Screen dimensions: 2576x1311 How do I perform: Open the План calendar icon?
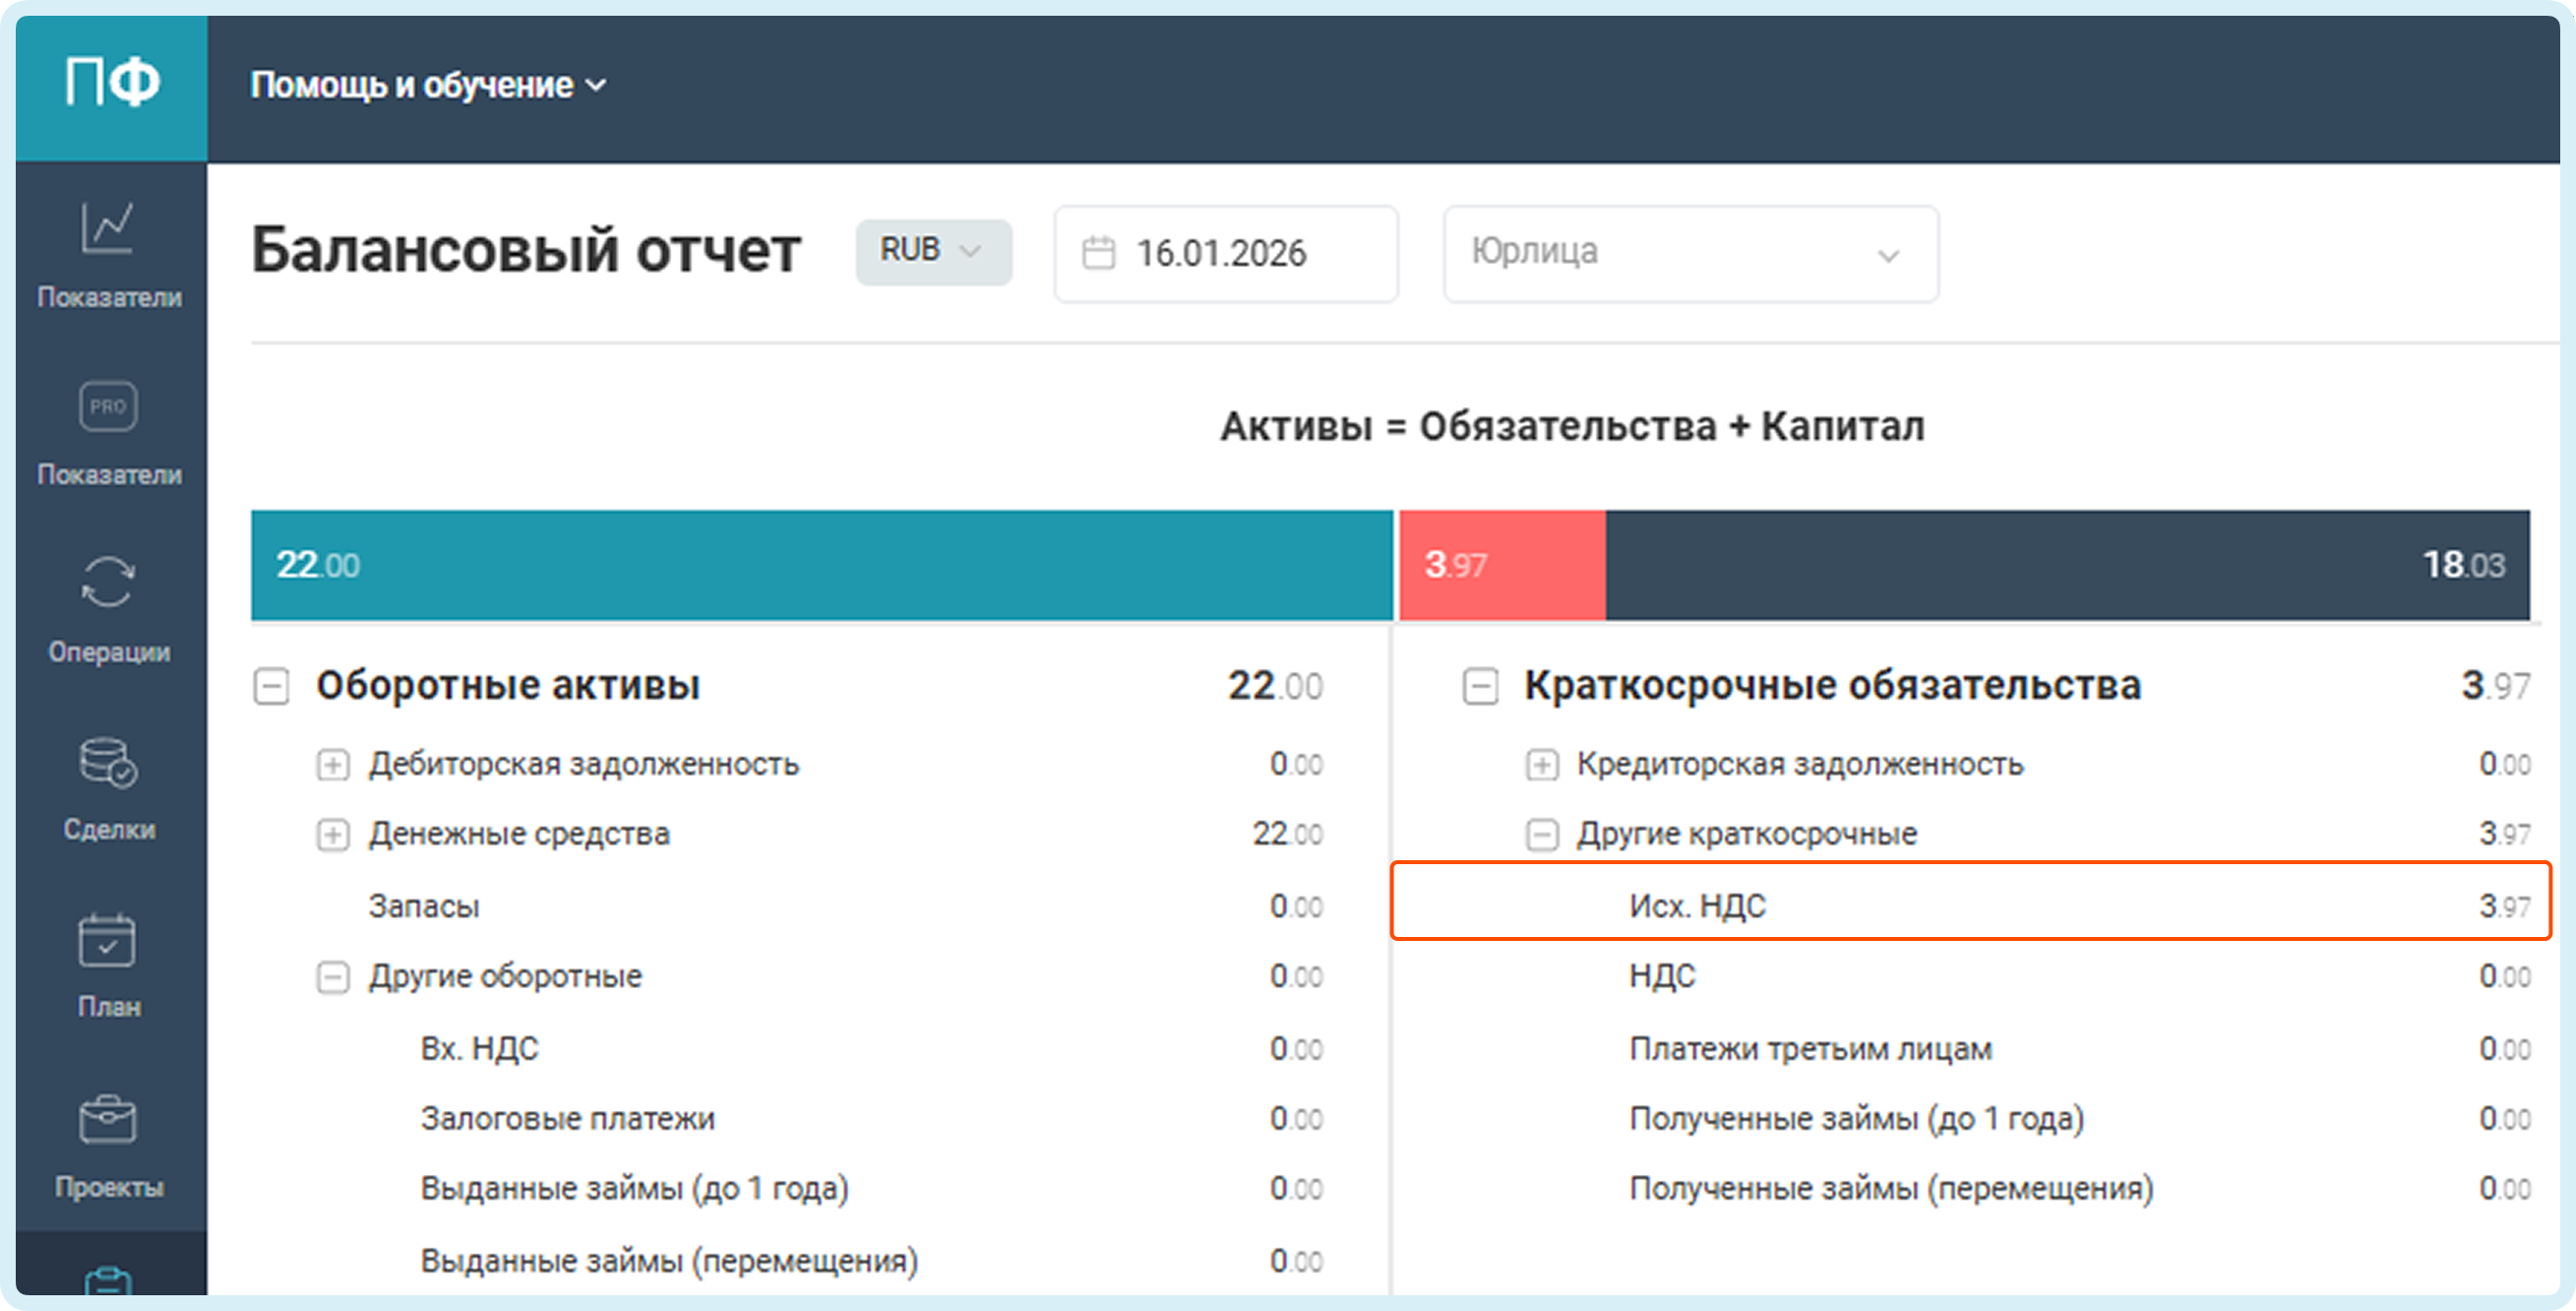[107, 941]
